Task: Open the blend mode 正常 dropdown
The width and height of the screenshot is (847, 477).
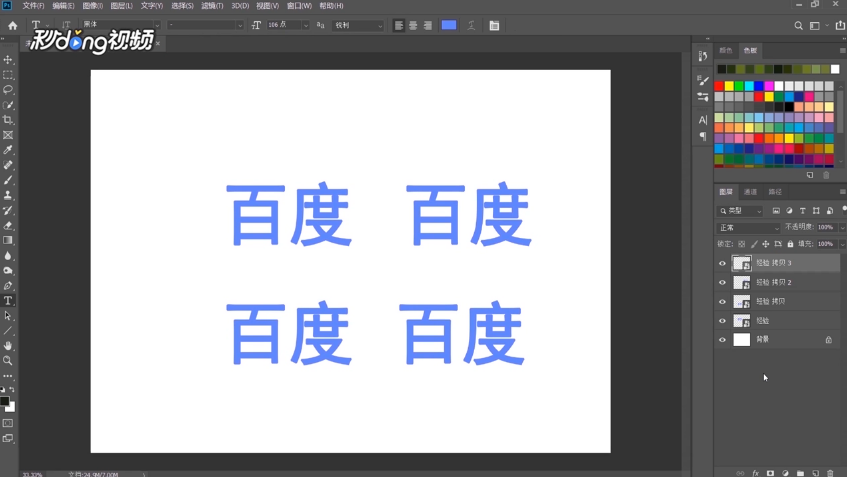Action: point(748,227)
